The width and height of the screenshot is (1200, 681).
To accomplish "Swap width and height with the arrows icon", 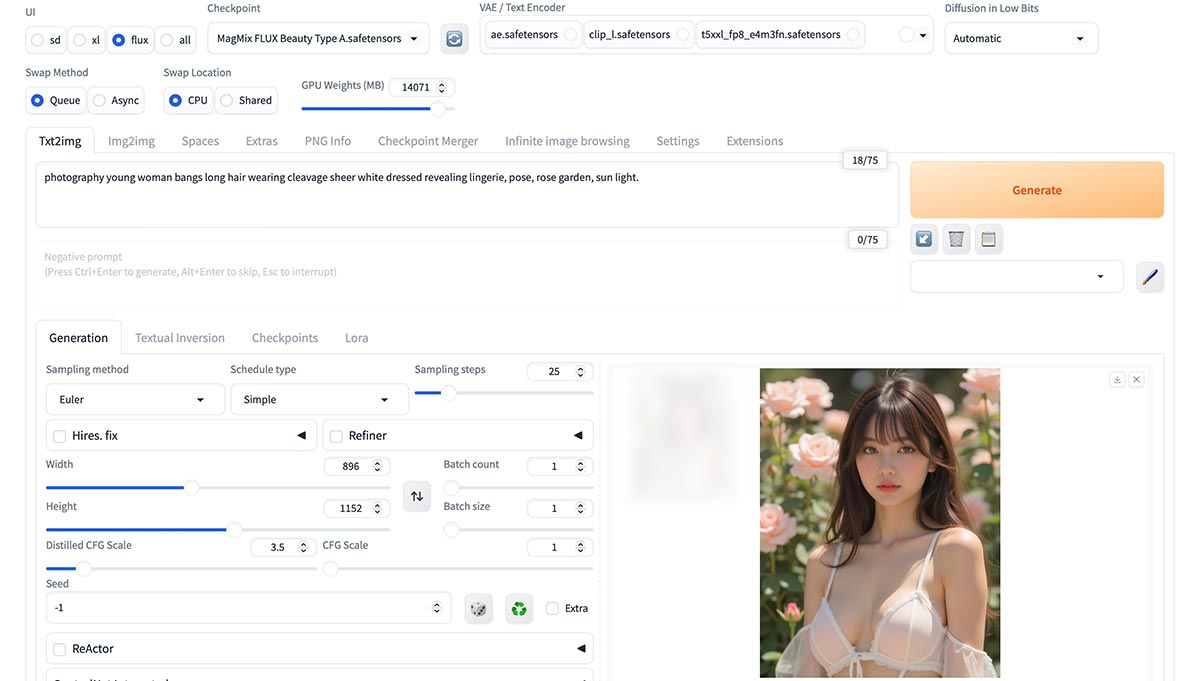I will click(416, 496).
